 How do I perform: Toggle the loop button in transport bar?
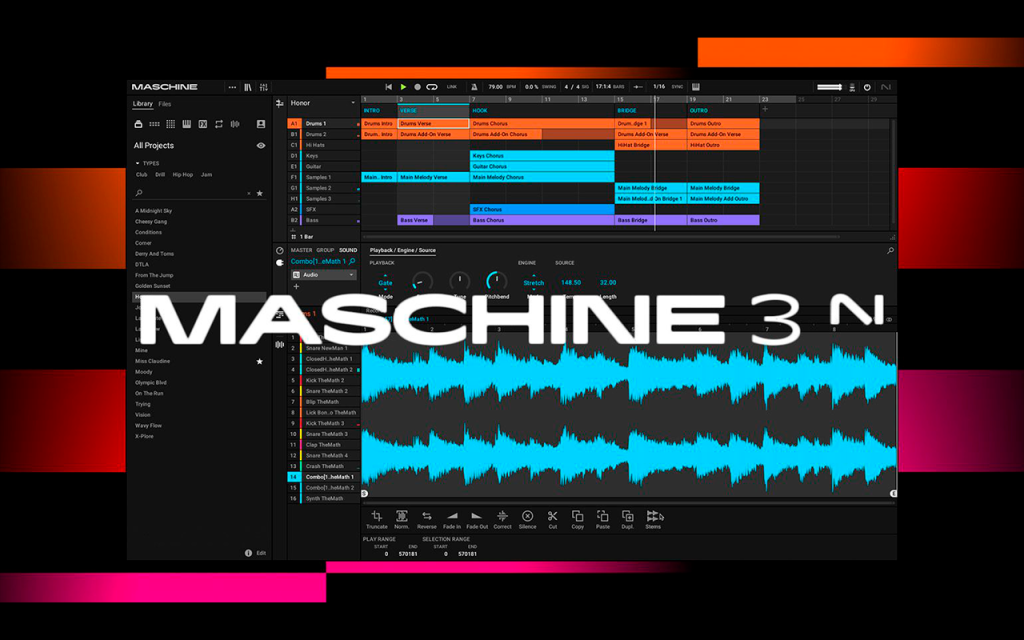[x=432, y=87]
